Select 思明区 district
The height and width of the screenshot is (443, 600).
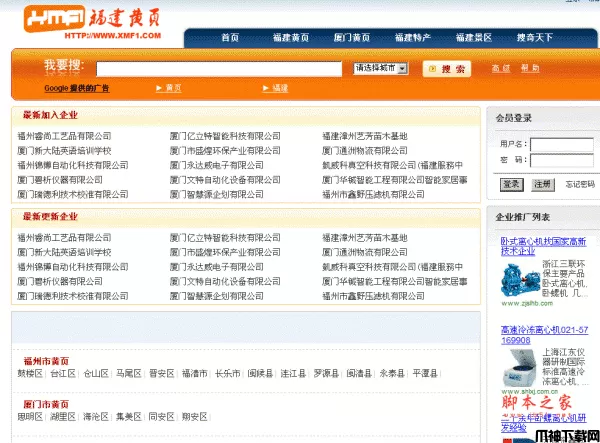tap(30, 417)
